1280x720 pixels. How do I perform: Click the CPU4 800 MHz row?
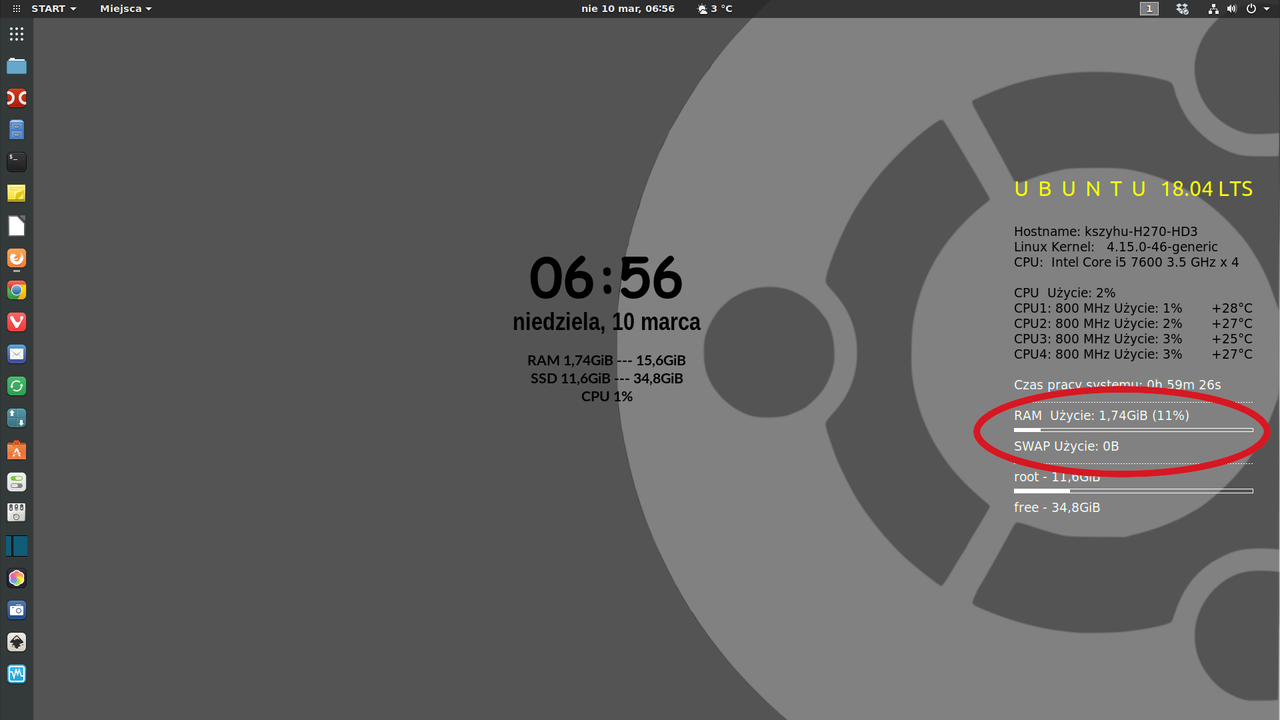point(1133,354)
